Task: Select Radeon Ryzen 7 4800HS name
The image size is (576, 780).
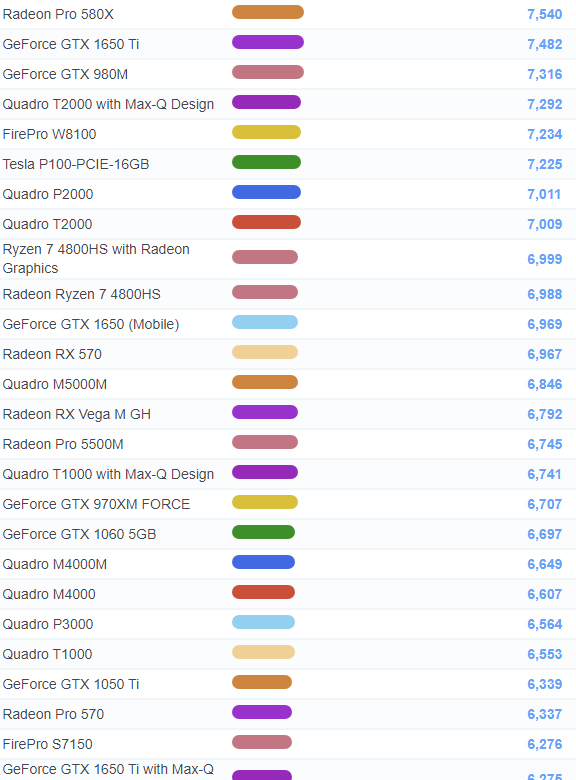Action: (x=82, y=294)
